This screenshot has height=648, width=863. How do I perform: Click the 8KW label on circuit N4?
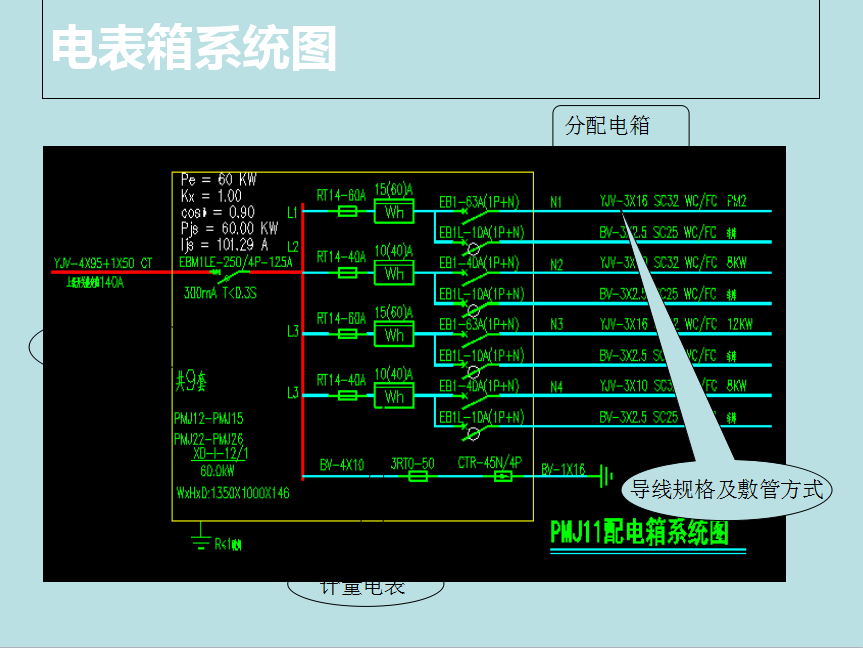coord(736,385)
